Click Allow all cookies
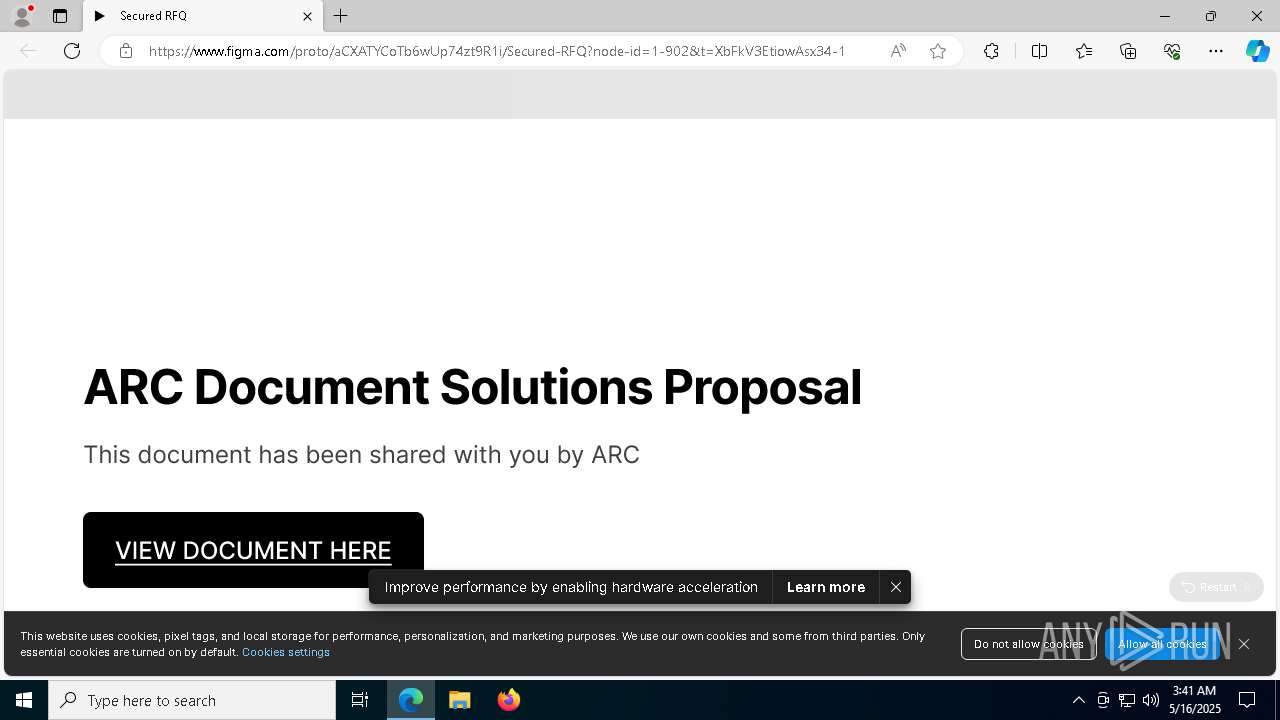 tap(1162, 644)
